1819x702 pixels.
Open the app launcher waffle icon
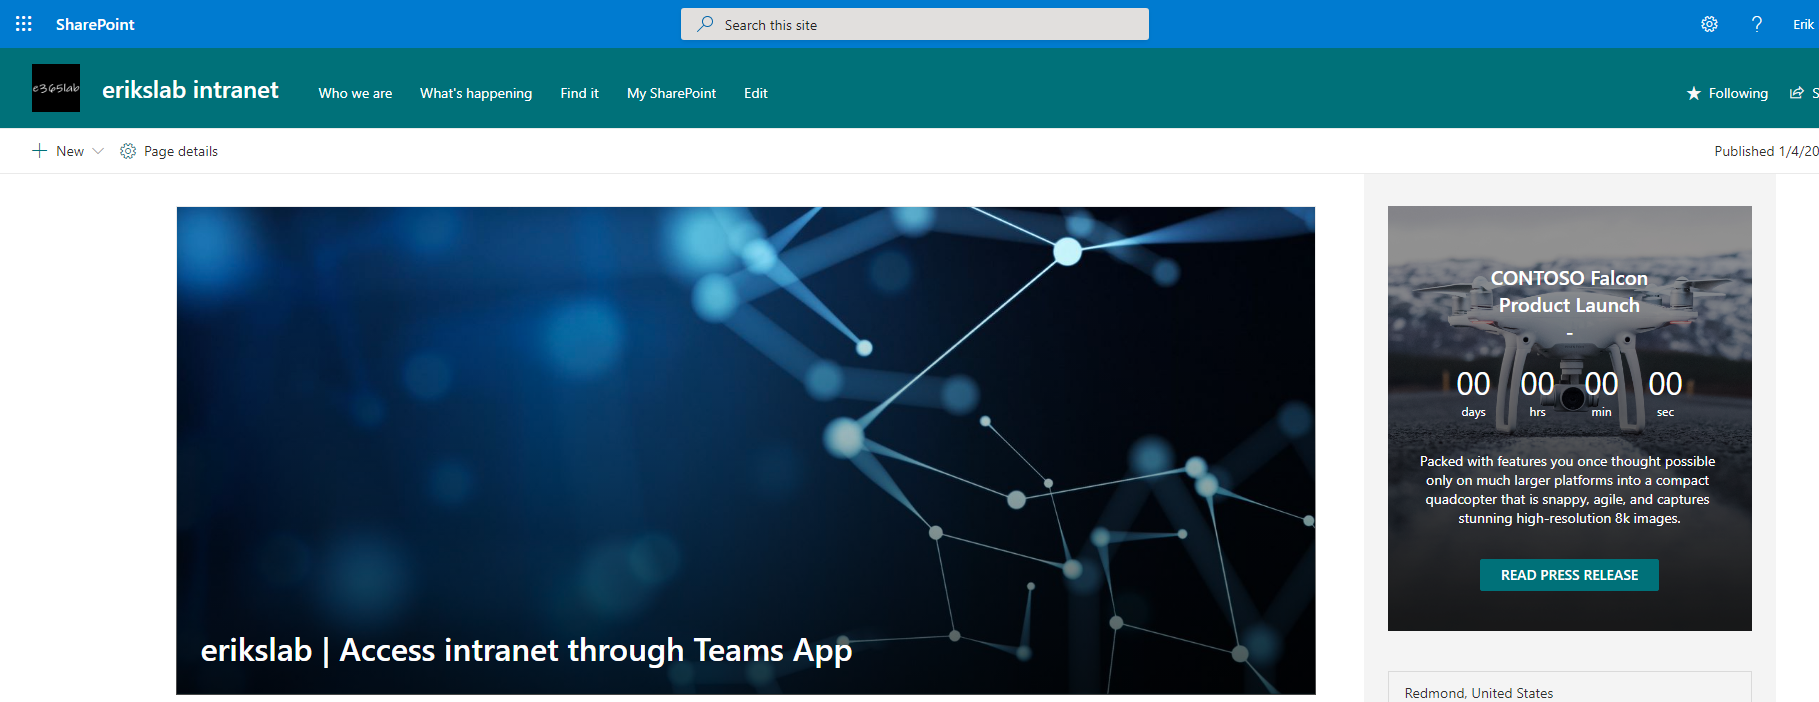click(24, 24)
